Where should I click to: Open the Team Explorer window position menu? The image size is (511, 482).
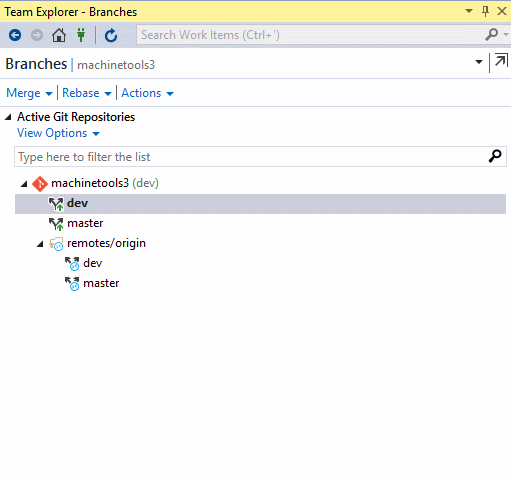pos(469,11)
